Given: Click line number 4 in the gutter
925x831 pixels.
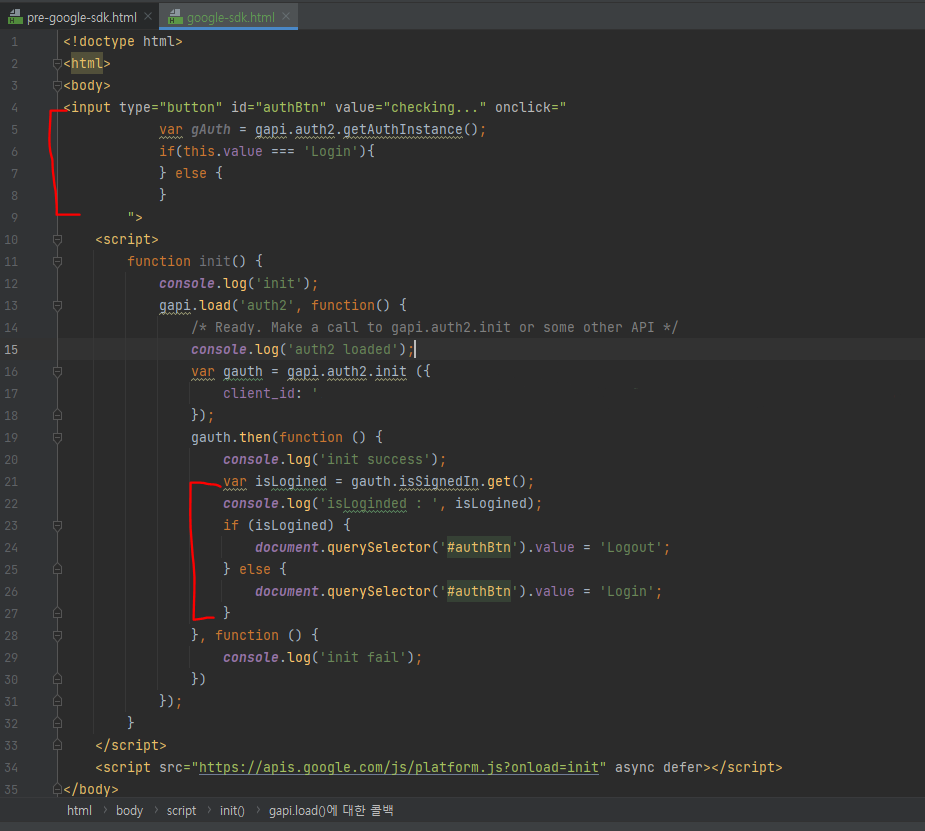Looking at the screenshot, I should tap(14, 108).
